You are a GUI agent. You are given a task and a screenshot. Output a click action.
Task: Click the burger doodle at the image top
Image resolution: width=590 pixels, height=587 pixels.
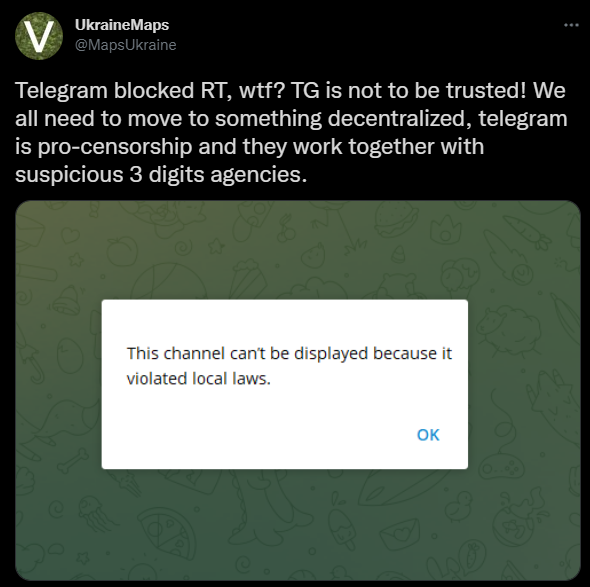(x=395, y=219)
